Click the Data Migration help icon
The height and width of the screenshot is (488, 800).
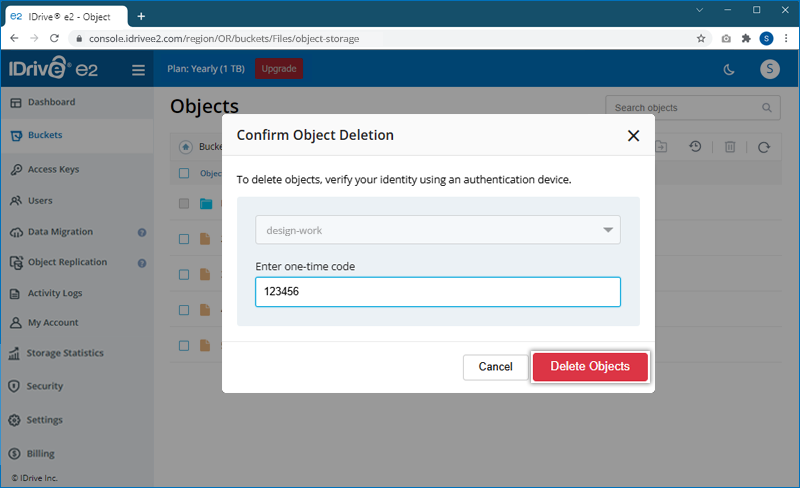coord(142,232)
